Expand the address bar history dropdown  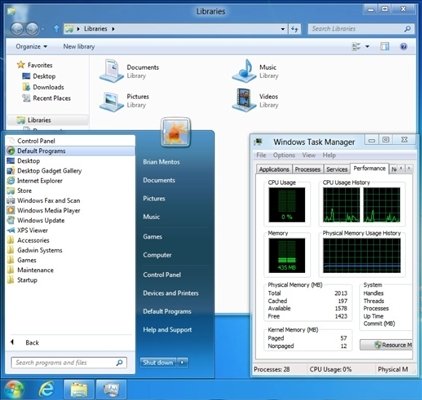tap(283, 29)
